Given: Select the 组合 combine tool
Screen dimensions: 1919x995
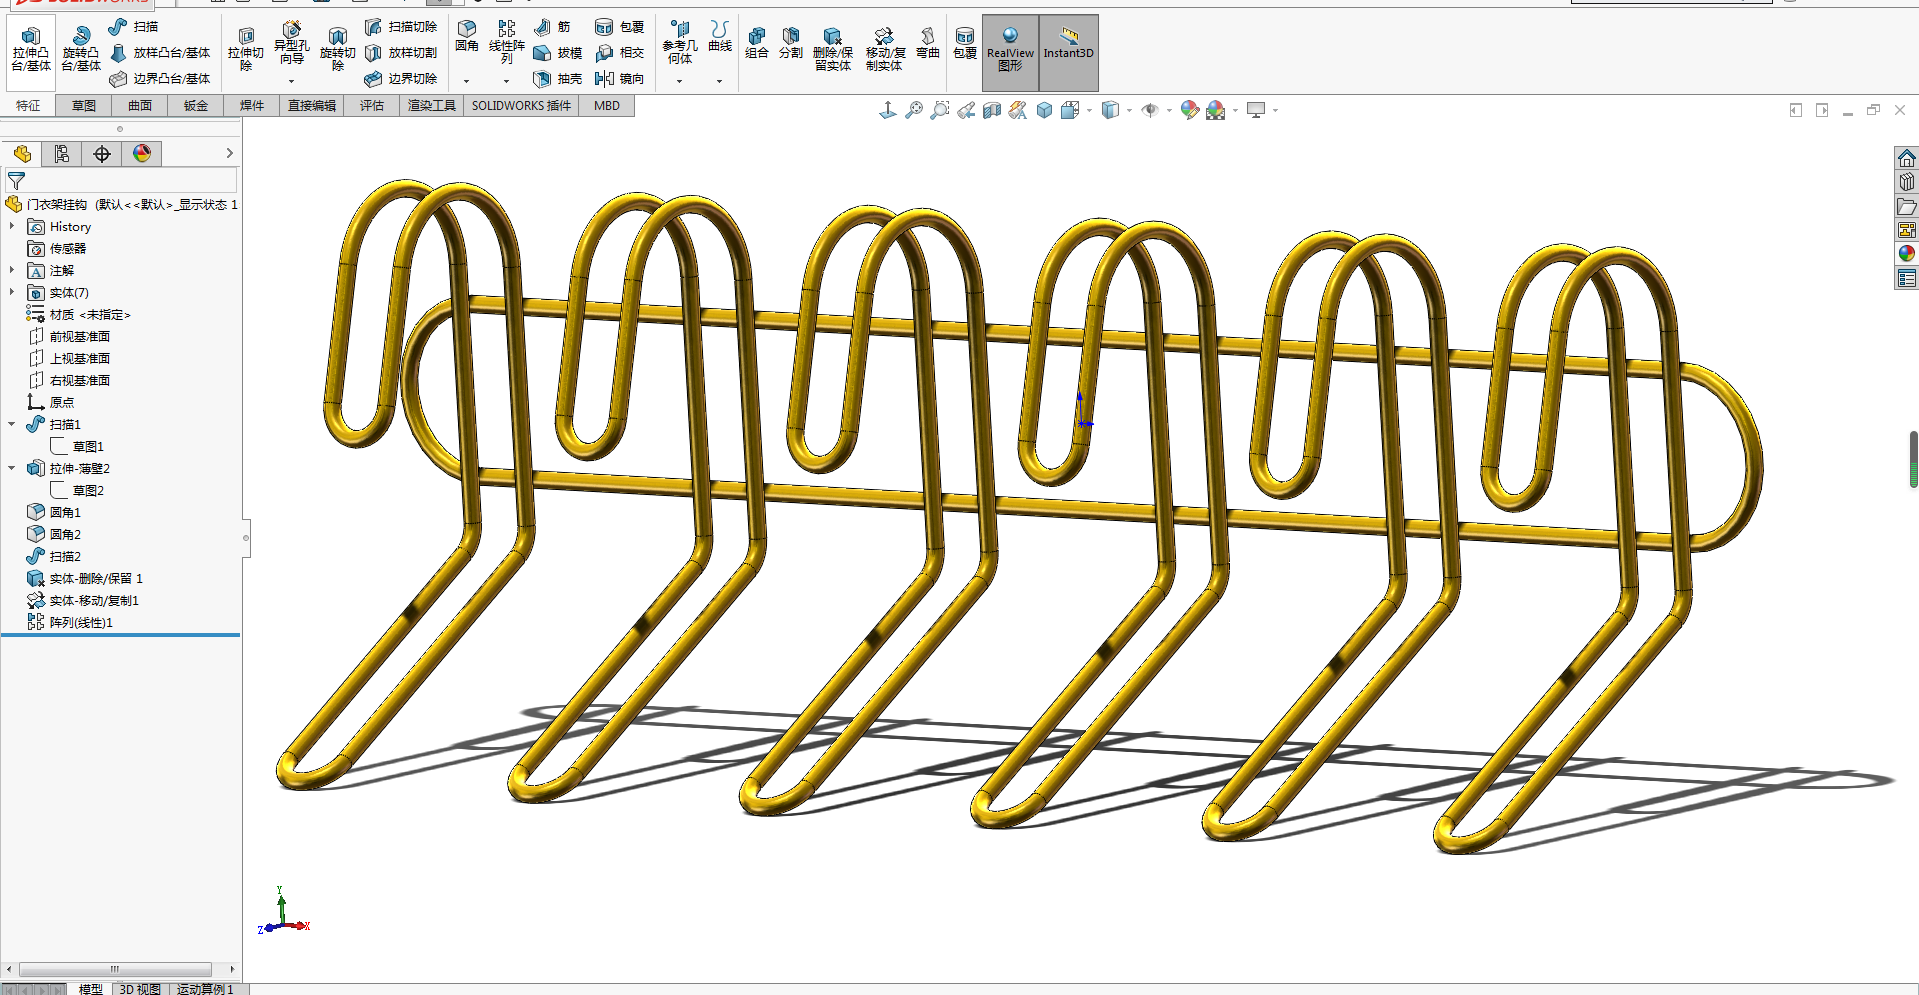Looking at the screenshot, I should click(x=757, y=43).
